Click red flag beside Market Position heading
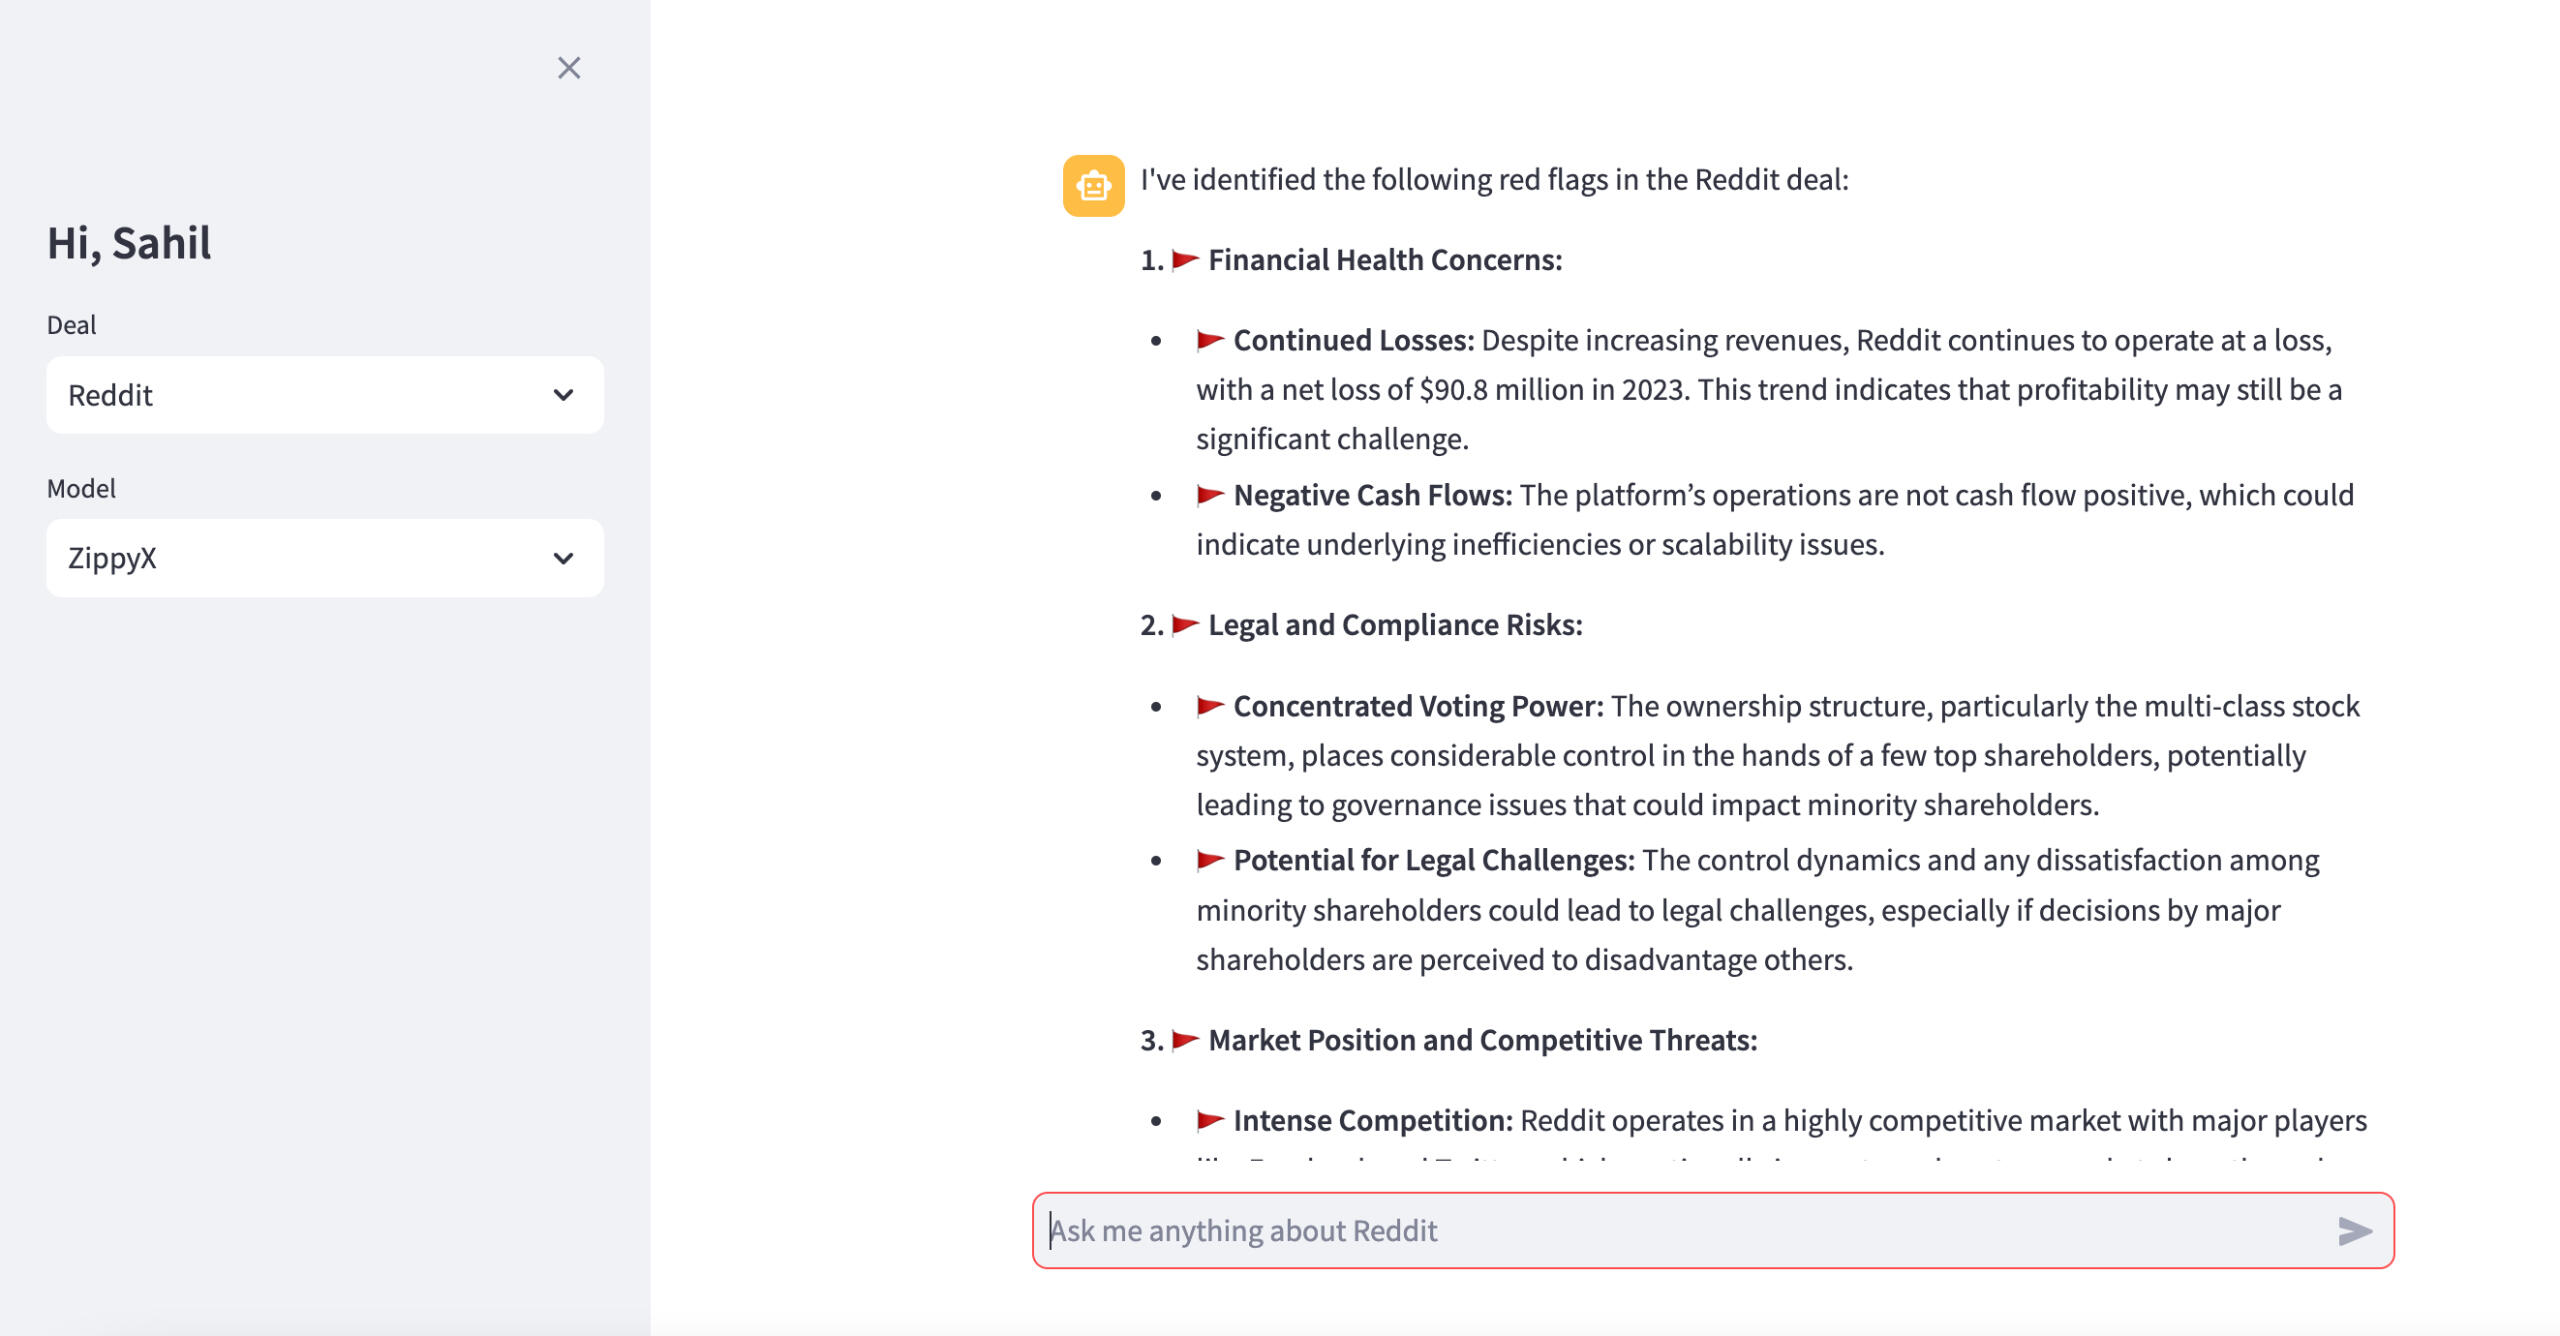The image size is (2560, 1336). [x=1185, y=1040]
